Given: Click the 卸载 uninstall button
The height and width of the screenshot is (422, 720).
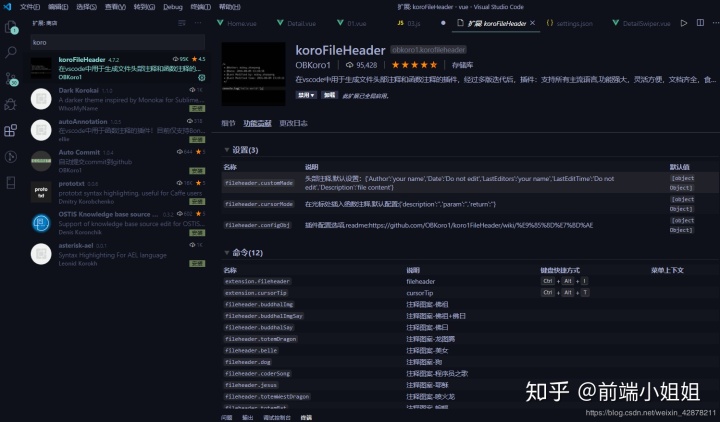Looking at the screenshot, I should (x=329, y=95).
